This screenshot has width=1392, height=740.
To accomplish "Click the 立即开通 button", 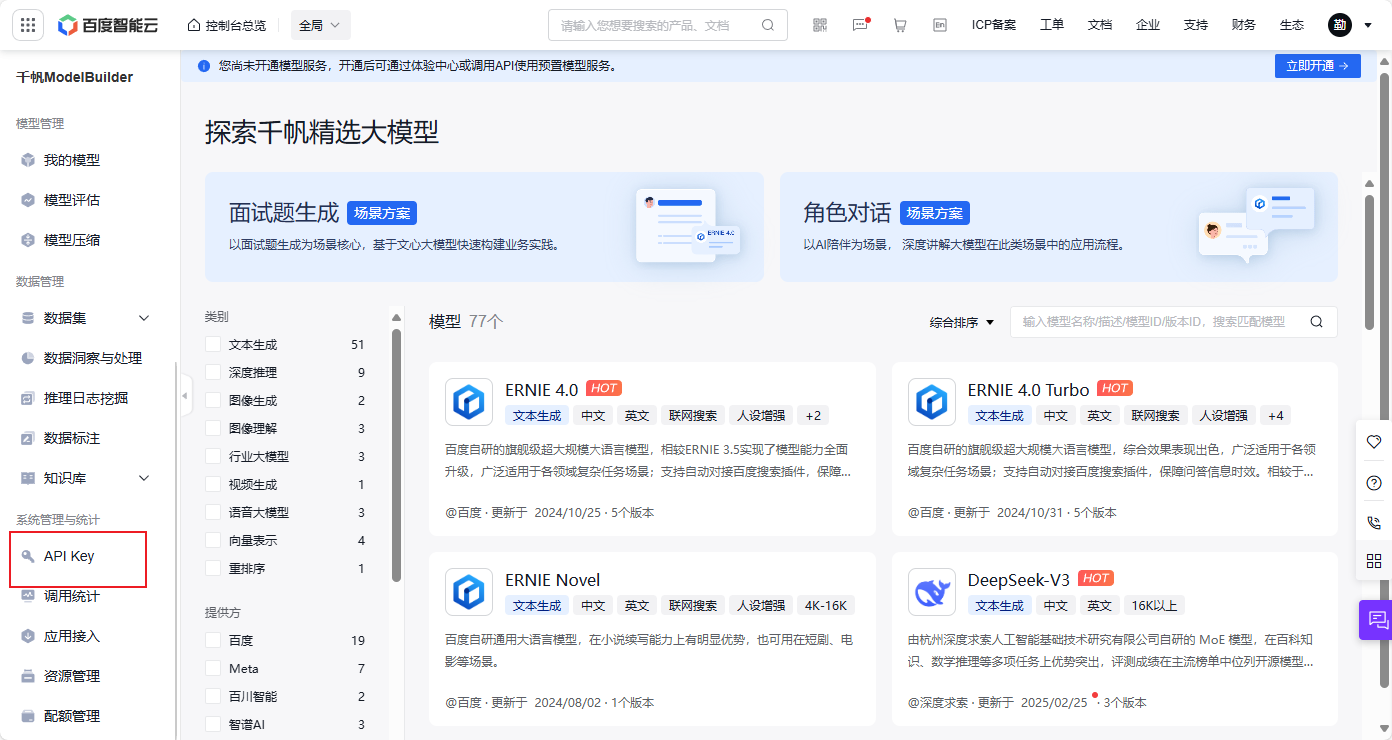I will pyautogui.click(x=1317, y=66).
